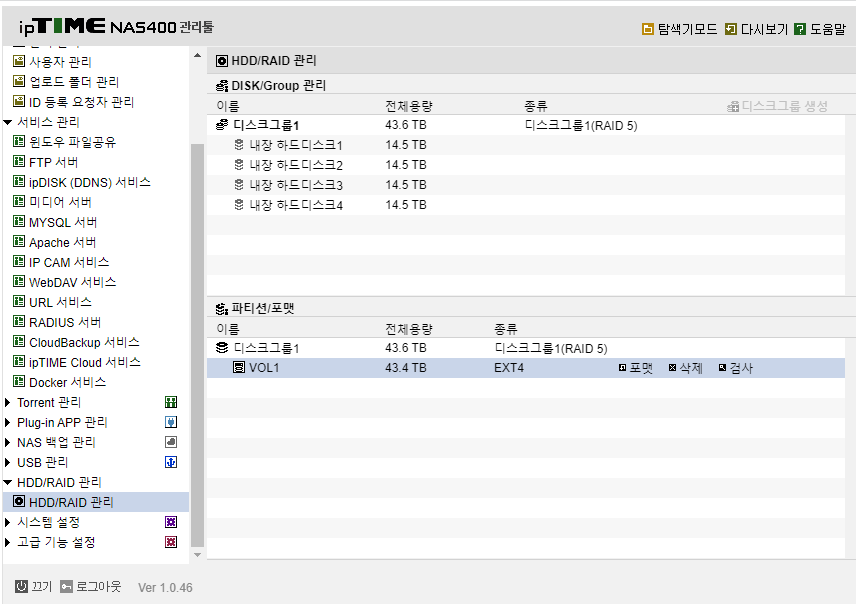Click the ID 등록 요청자 관리 icon

pyautogui.click(x=19, y=102)
